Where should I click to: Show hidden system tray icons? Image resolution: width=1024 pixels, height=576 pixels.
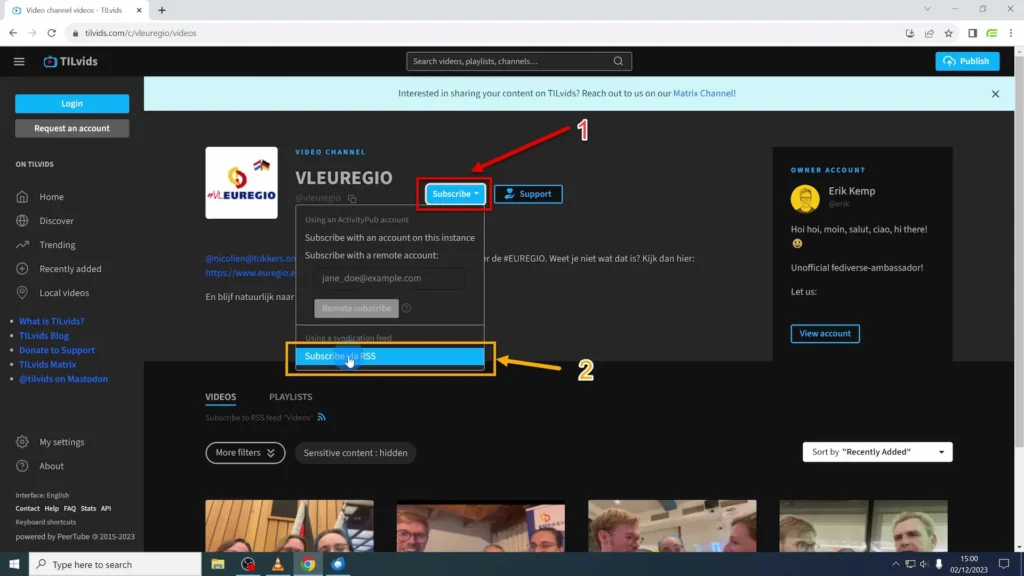coord(895,564)
